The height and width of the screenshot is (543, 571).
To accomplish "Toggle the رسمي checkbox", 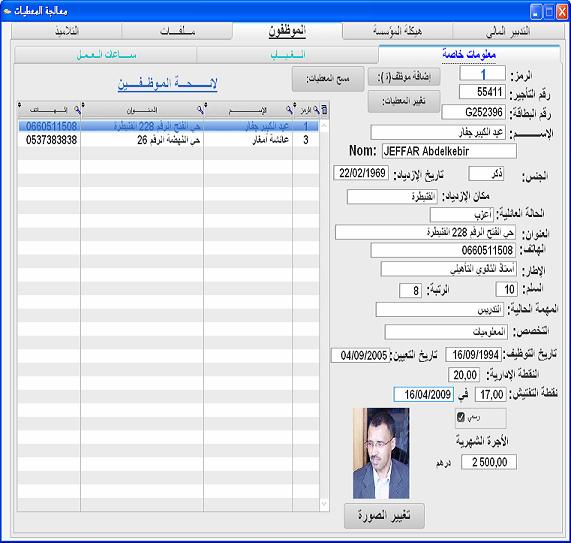I will pyautogui.click(x=461, y=417).
